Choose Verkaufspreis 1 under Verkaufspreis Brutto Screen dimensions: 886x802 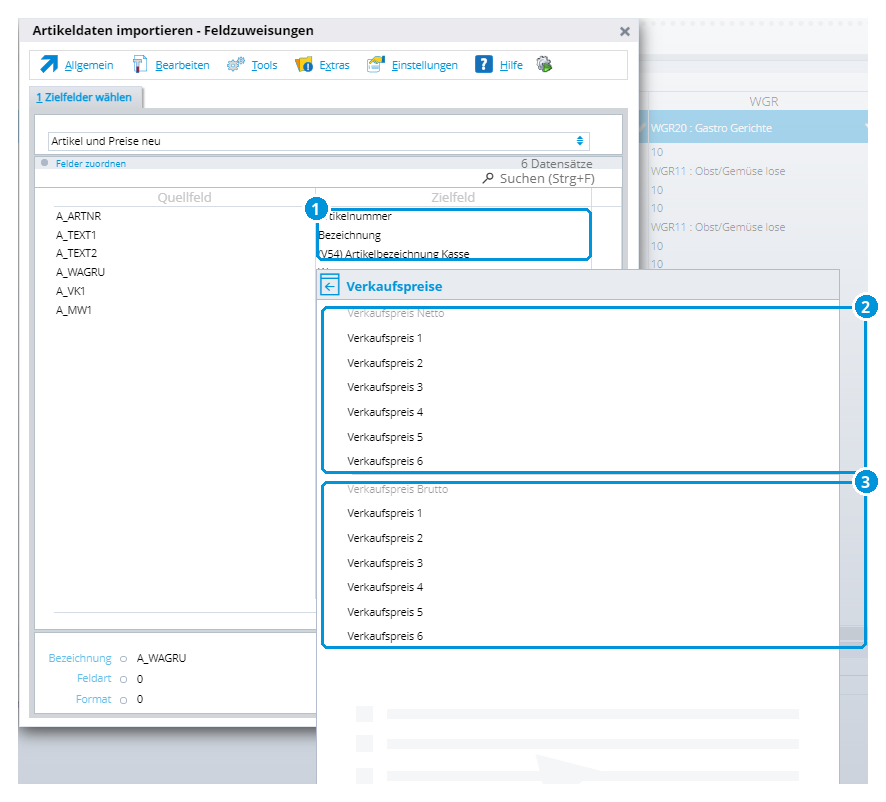385,513
